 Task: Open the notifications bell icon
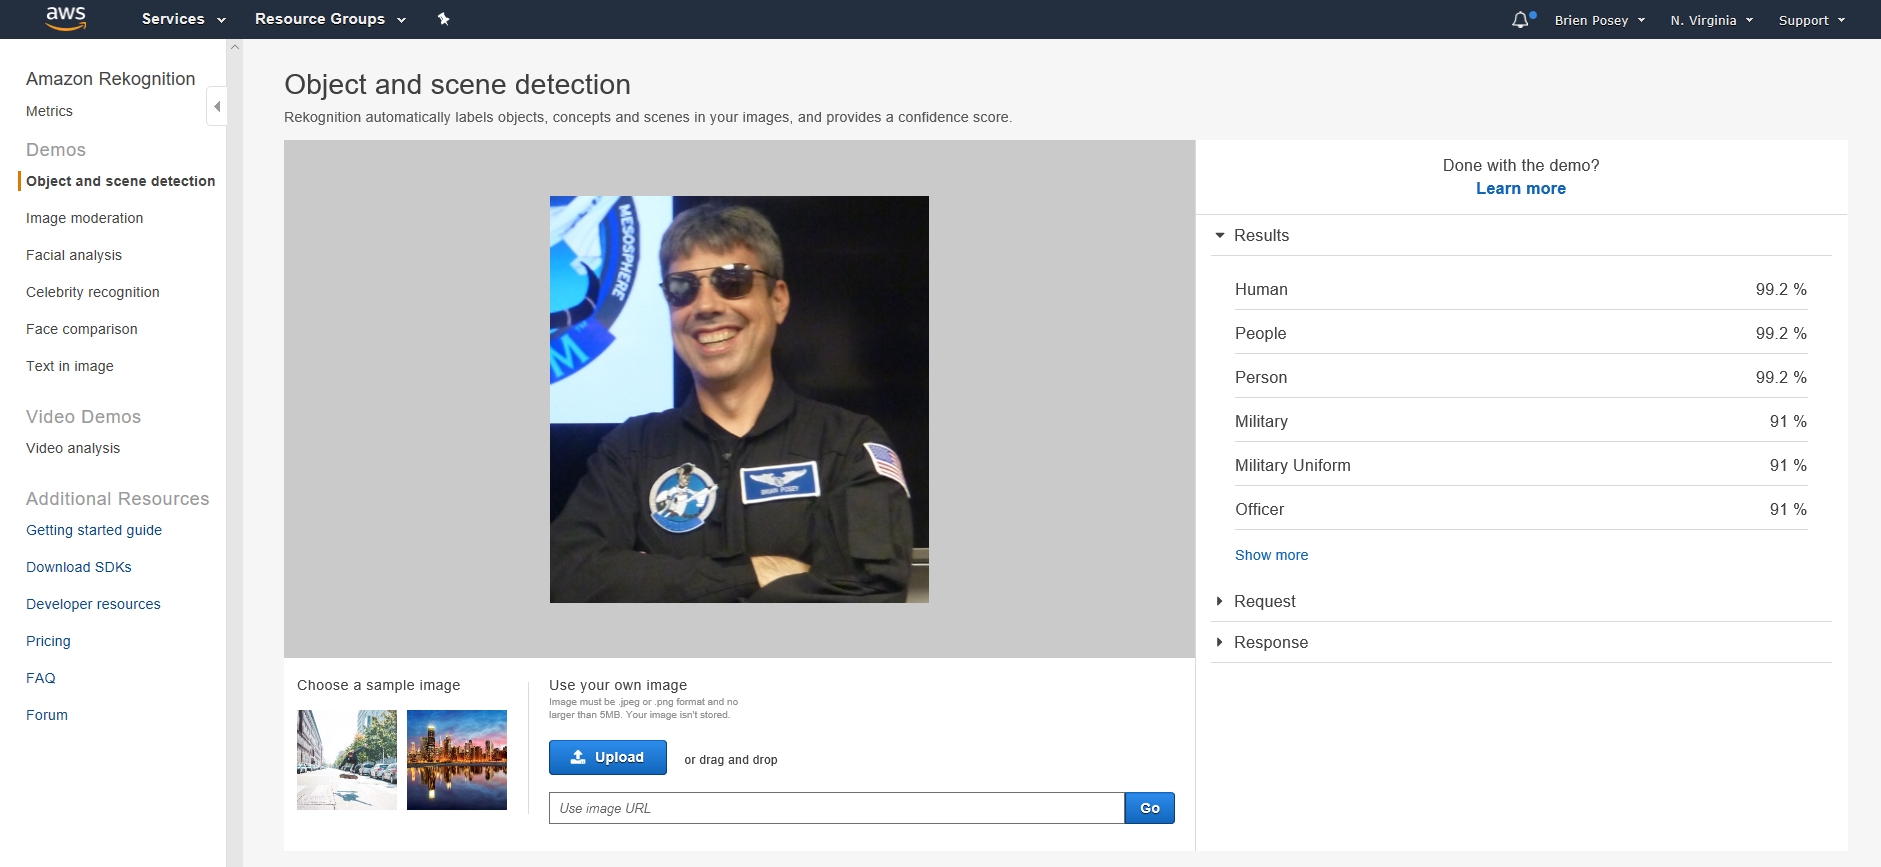[1521, 19]
